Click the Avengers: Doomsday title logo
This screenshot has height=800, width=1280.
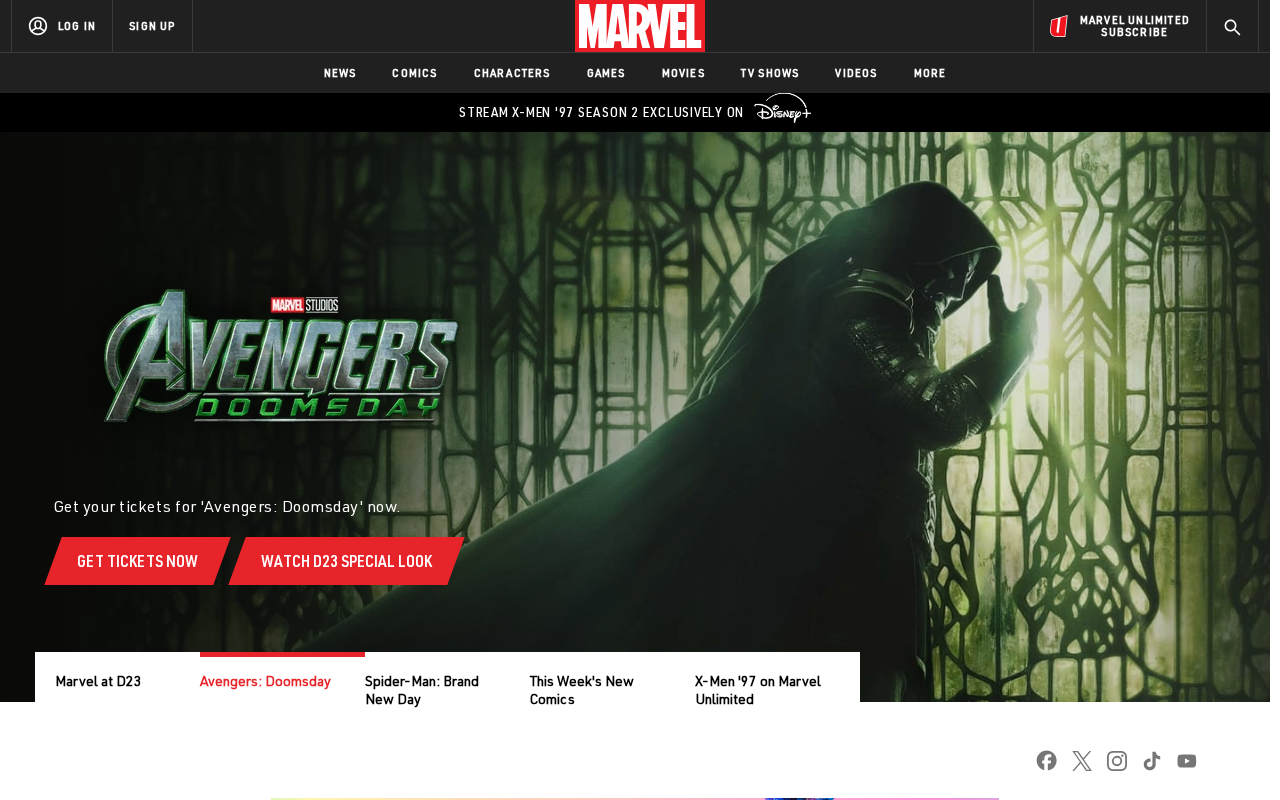pos(281,356)
